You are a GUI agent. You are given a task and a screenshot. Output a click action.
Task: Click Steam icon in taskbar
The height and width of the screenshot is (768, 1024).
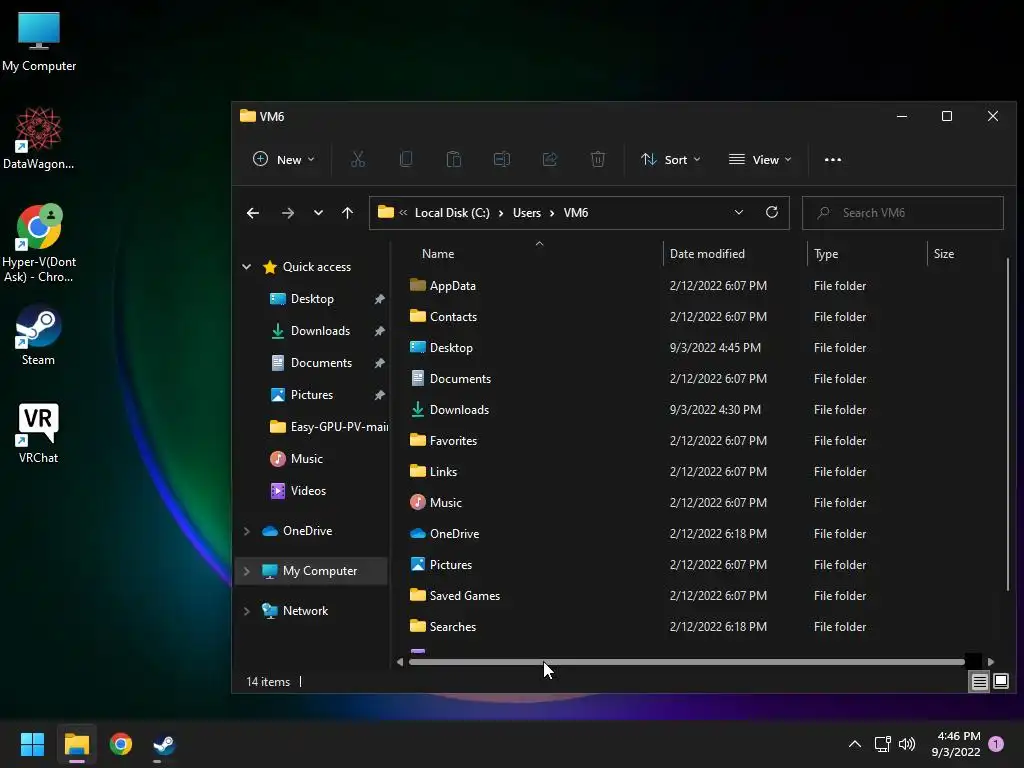[164, 744]
